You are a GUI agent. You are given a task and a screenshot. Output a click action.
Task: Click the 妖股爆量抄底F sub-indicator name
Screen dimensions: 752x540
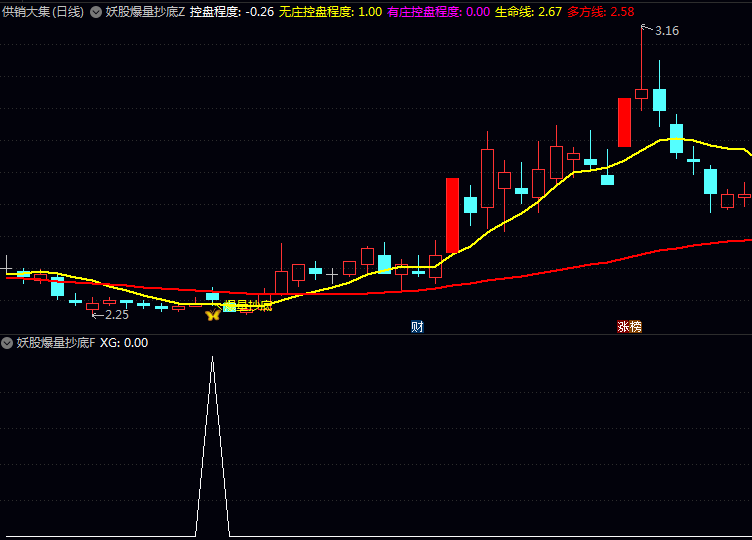(56, 342)
